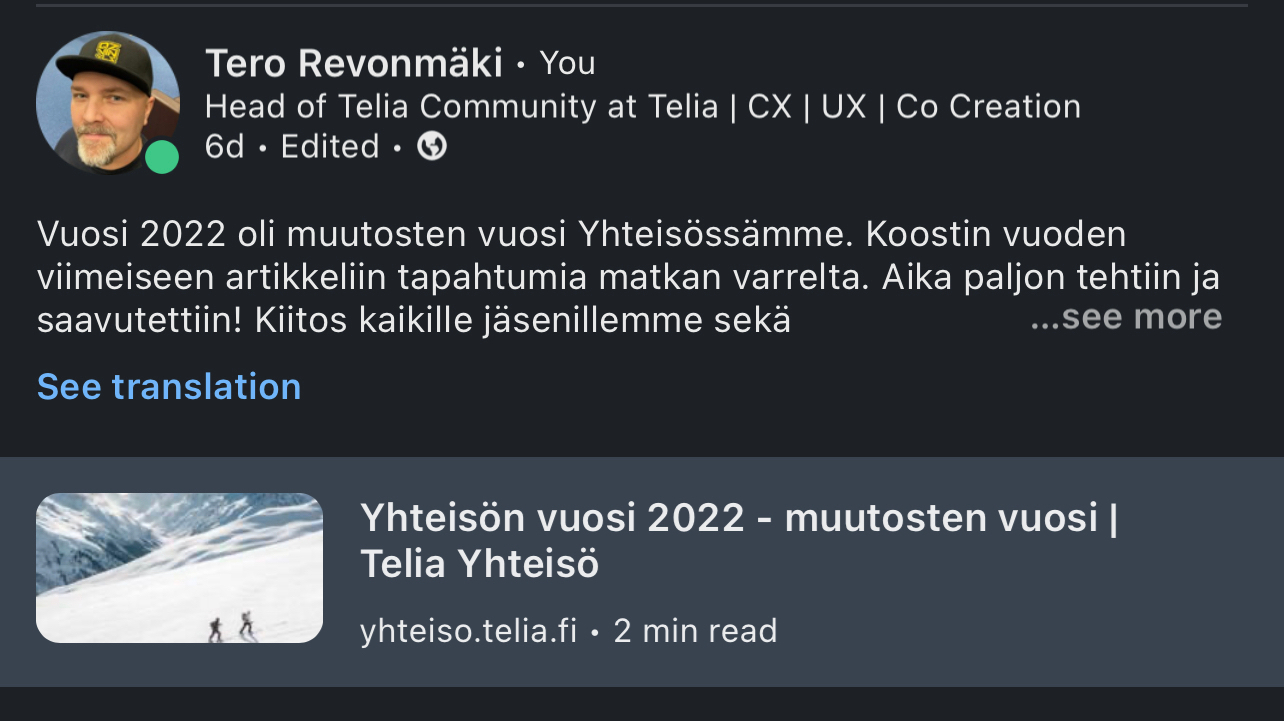This screenshot has height=721, width=1284.
Task: Click the "Telia Yhteisö" title line
Action: click(479, 565)
